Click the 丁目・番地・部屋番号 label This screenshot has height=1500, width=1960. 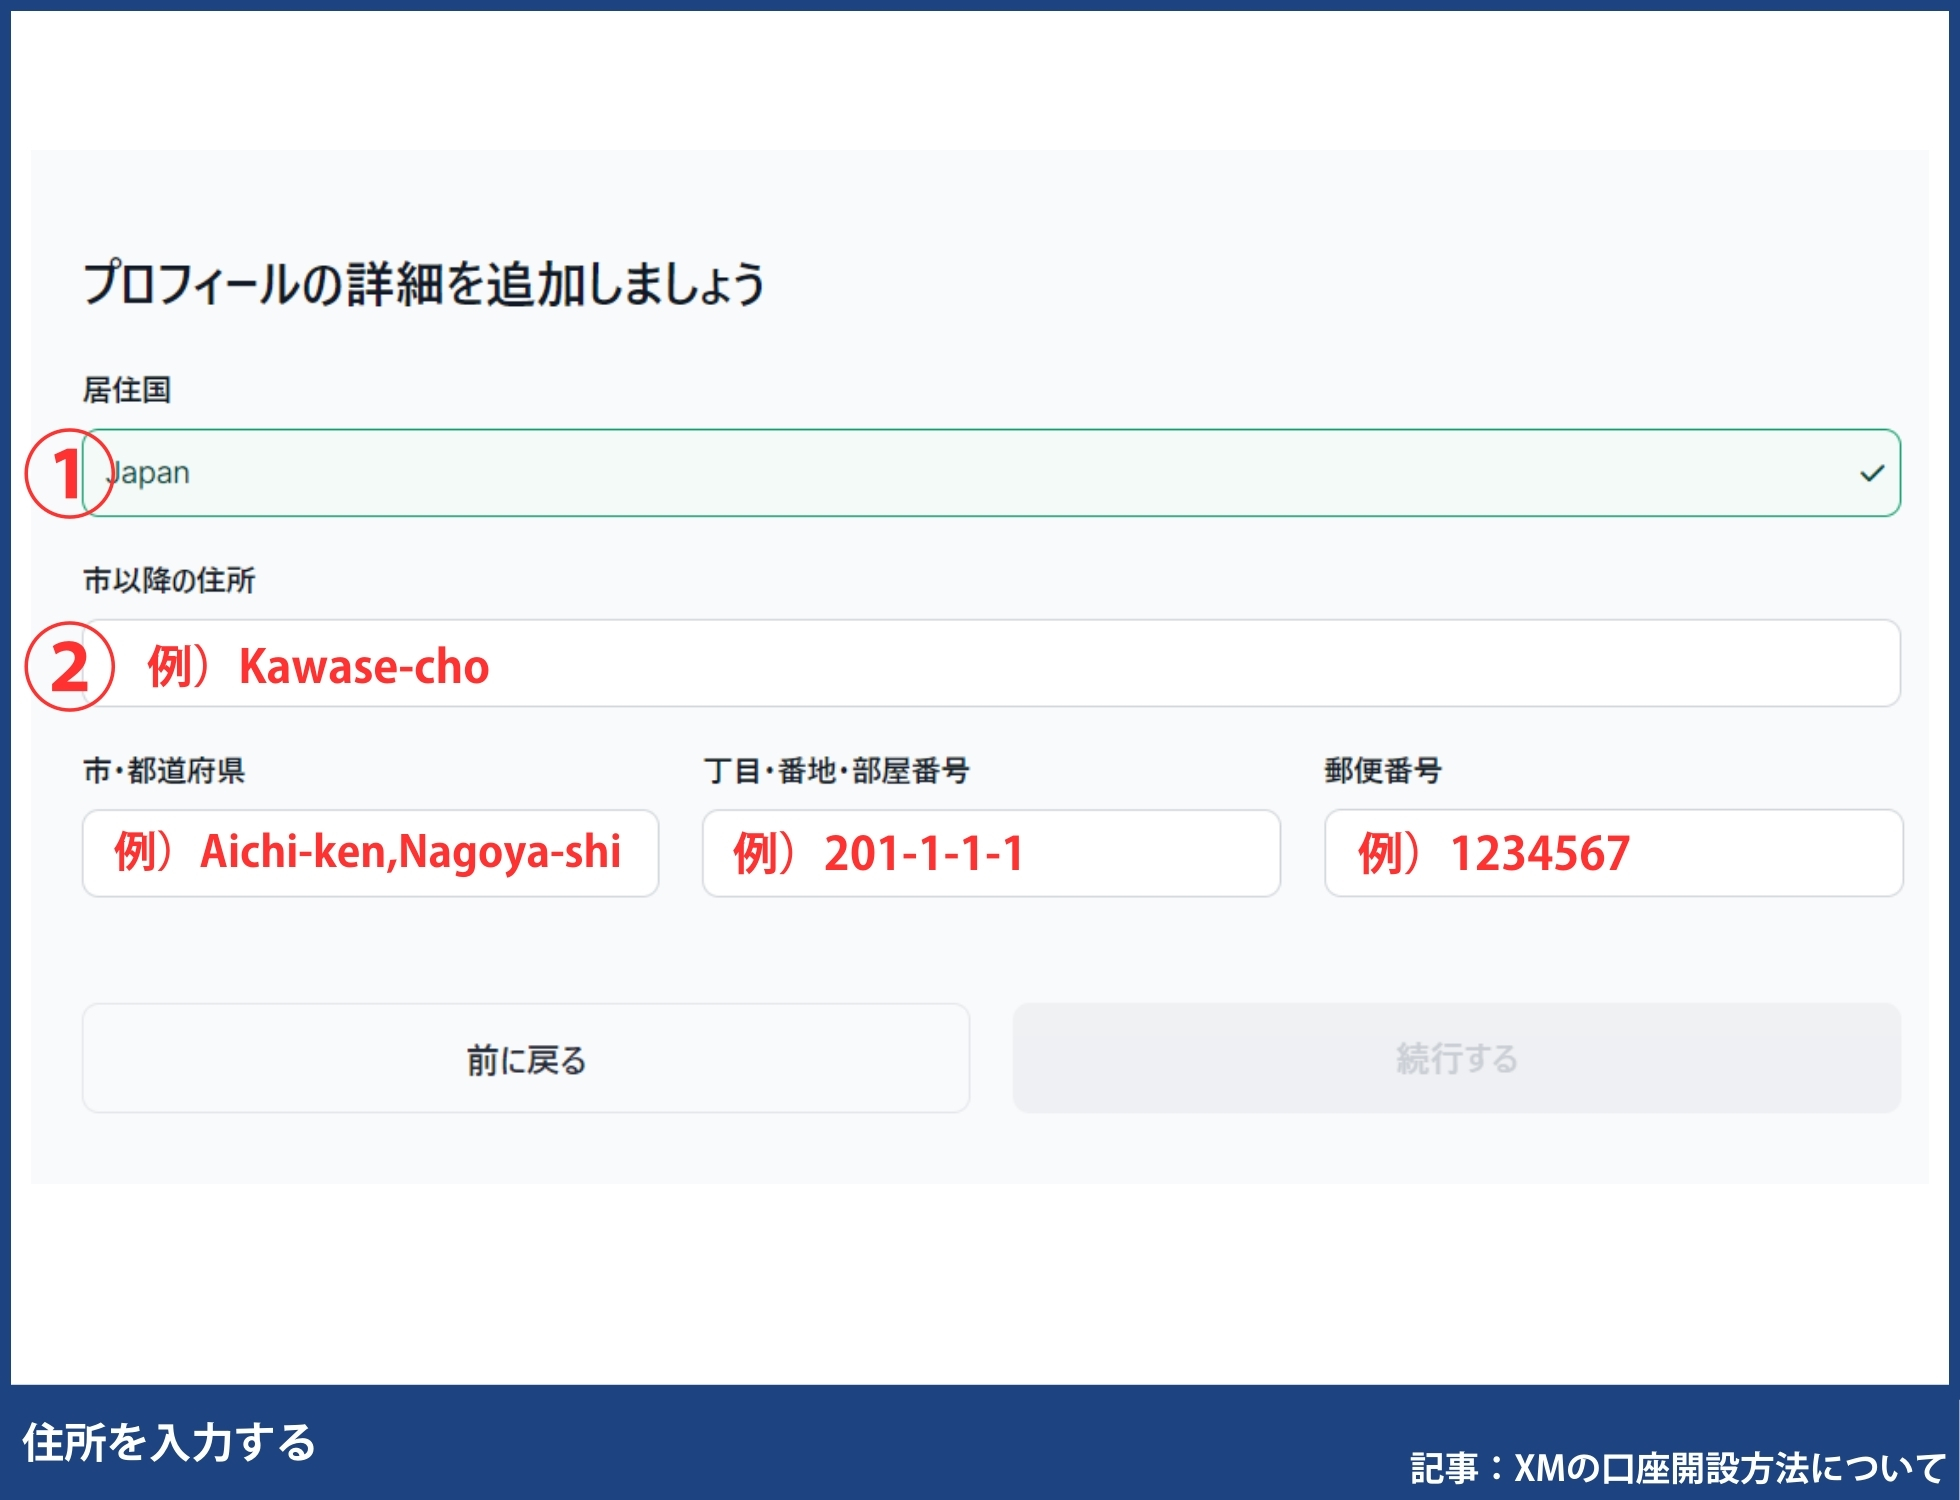[837, 771]
